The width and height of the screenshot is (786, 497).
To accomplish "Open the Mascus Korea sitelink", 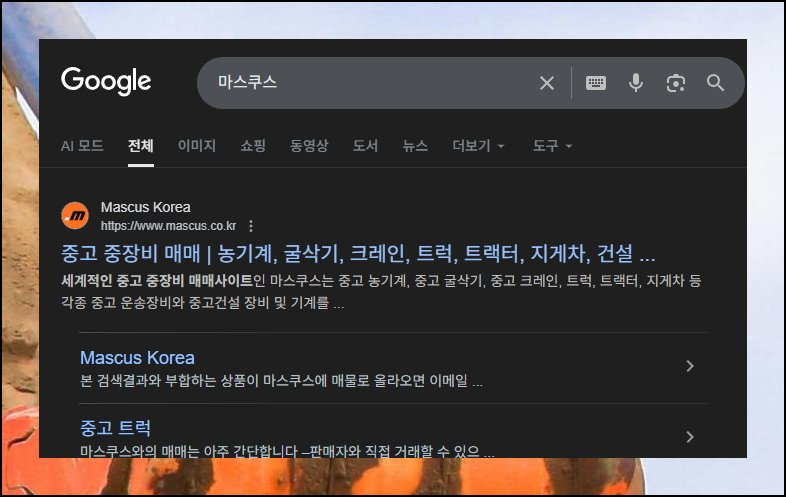I will (x=137, y=358).
